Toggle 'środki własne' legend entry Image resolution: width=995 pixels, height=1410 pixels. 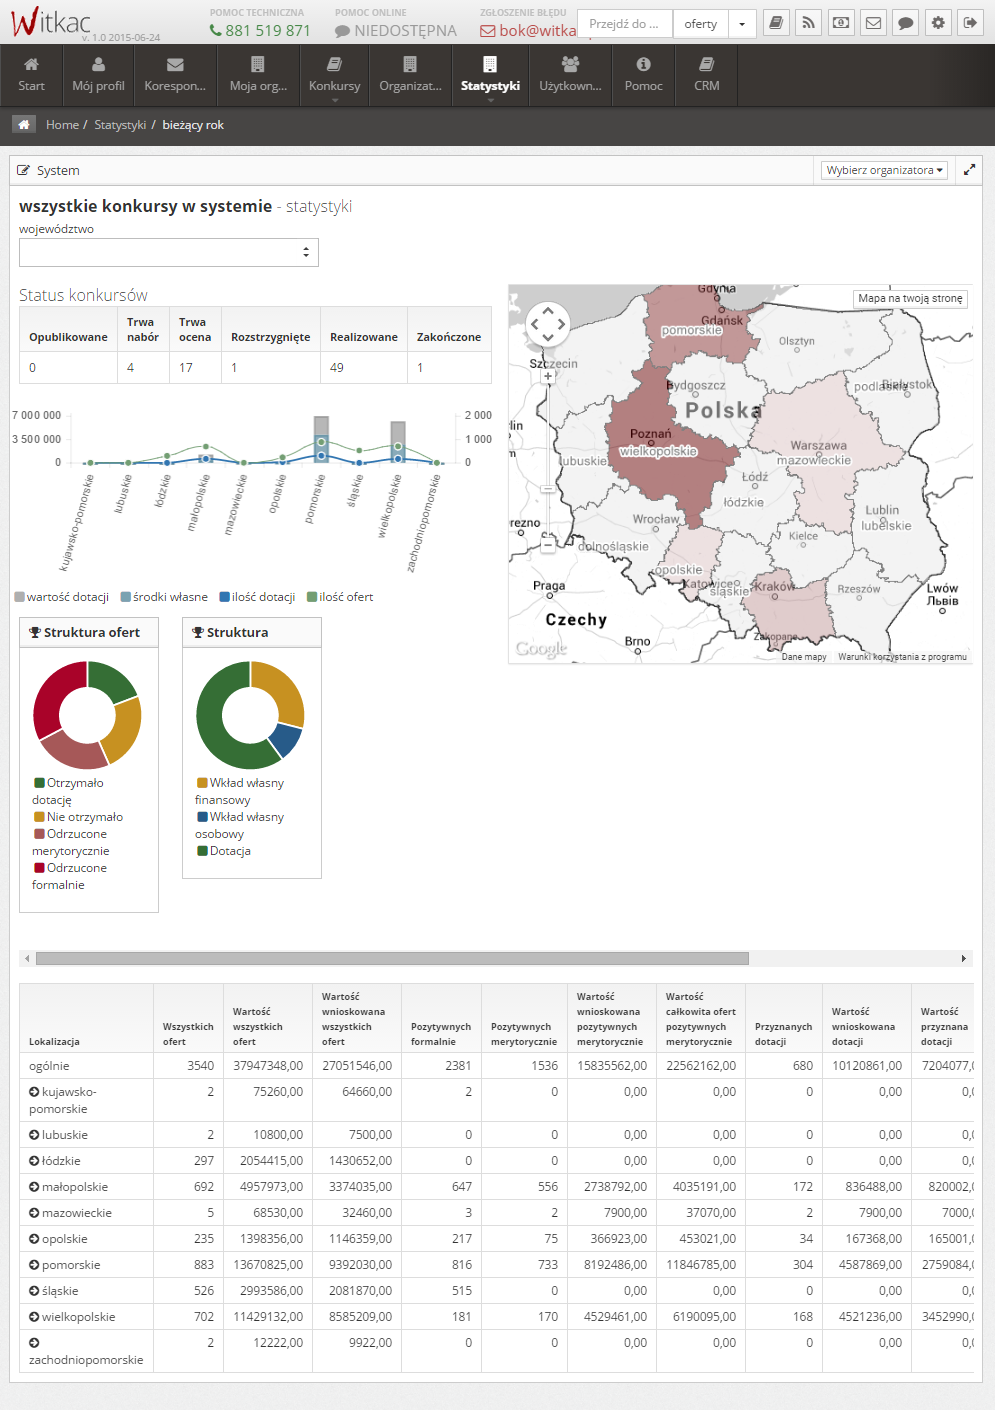(x=164, y=597)
